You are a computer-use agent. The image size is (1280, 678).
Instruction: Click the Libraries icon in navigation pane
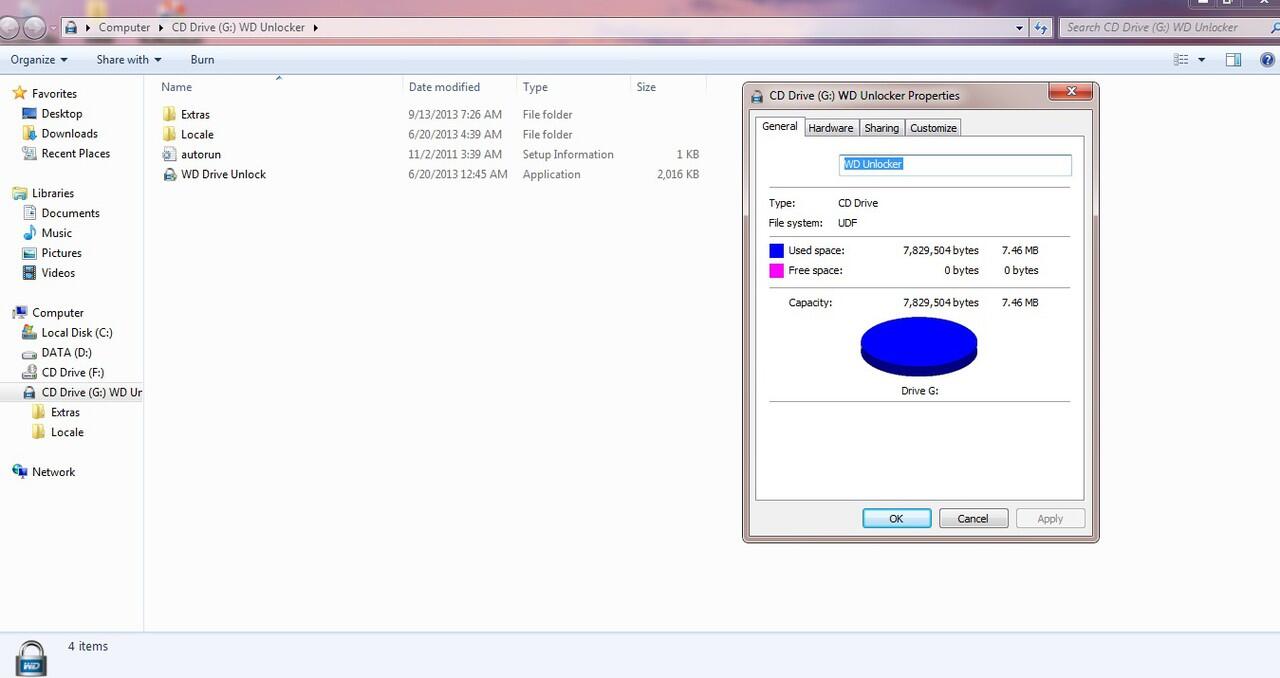[x=19, y=193]
